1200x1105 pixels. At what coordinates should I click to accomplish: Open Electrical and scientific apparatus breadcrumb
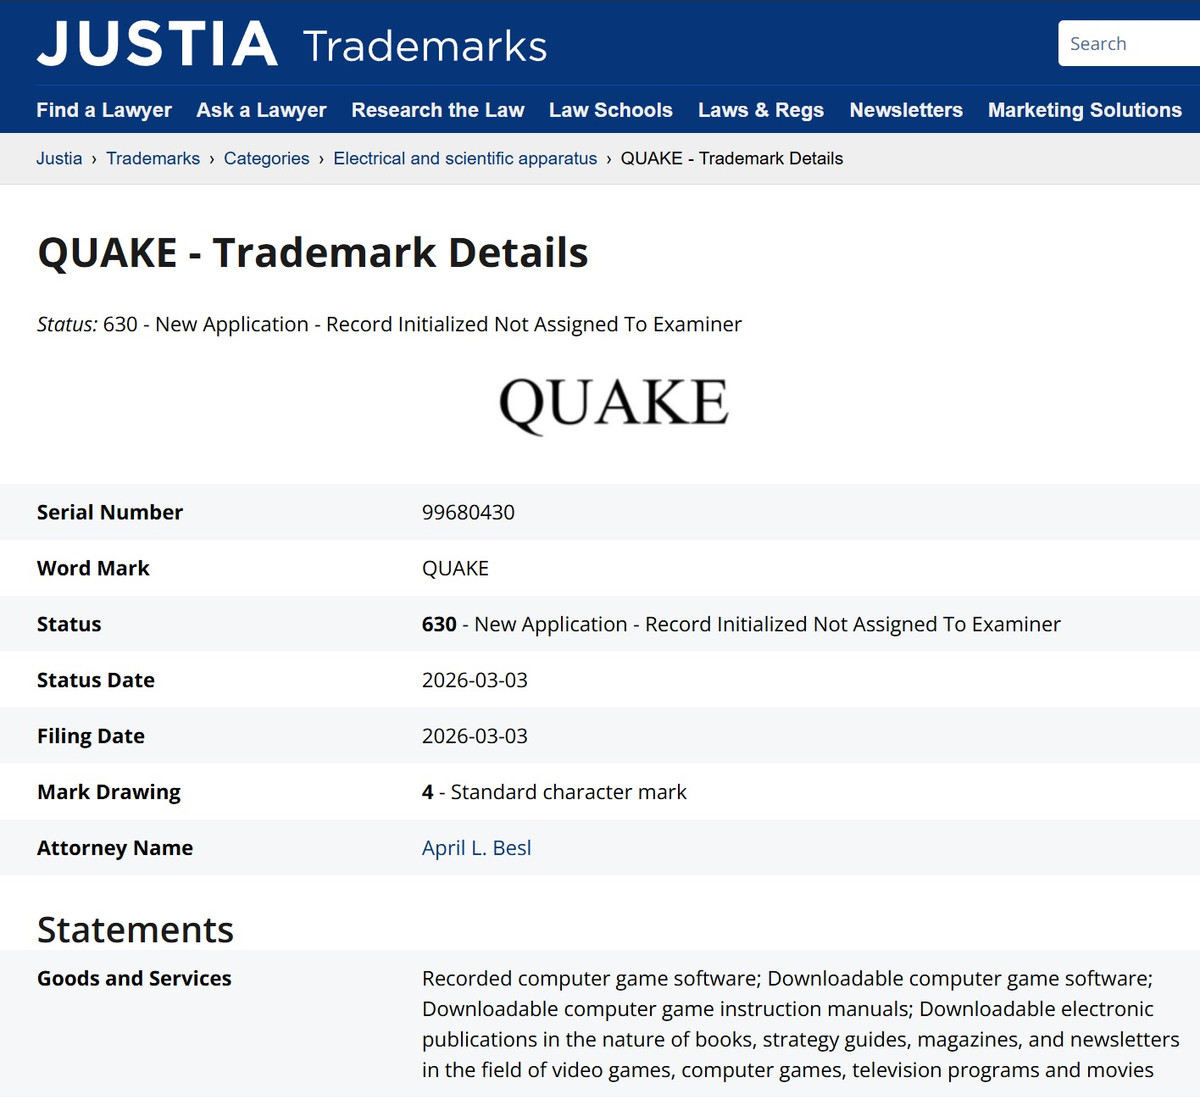tap(465, 158)
